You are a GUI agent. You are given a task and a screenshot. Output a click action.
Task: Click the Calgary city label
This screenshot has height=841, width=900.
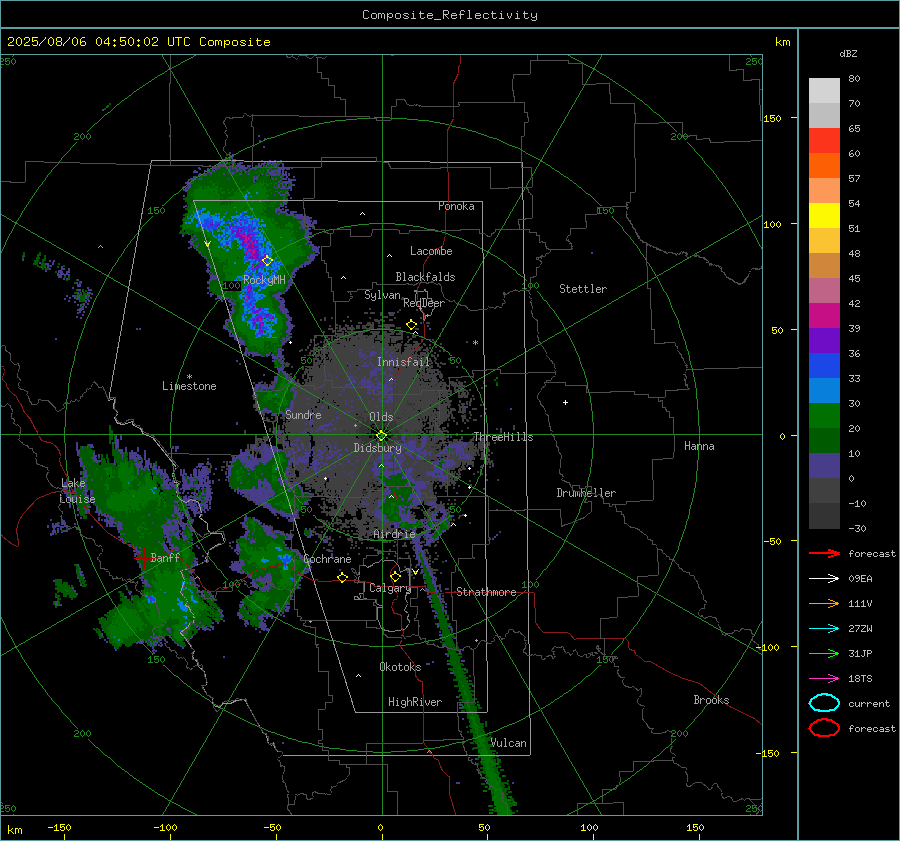(390, 588)
